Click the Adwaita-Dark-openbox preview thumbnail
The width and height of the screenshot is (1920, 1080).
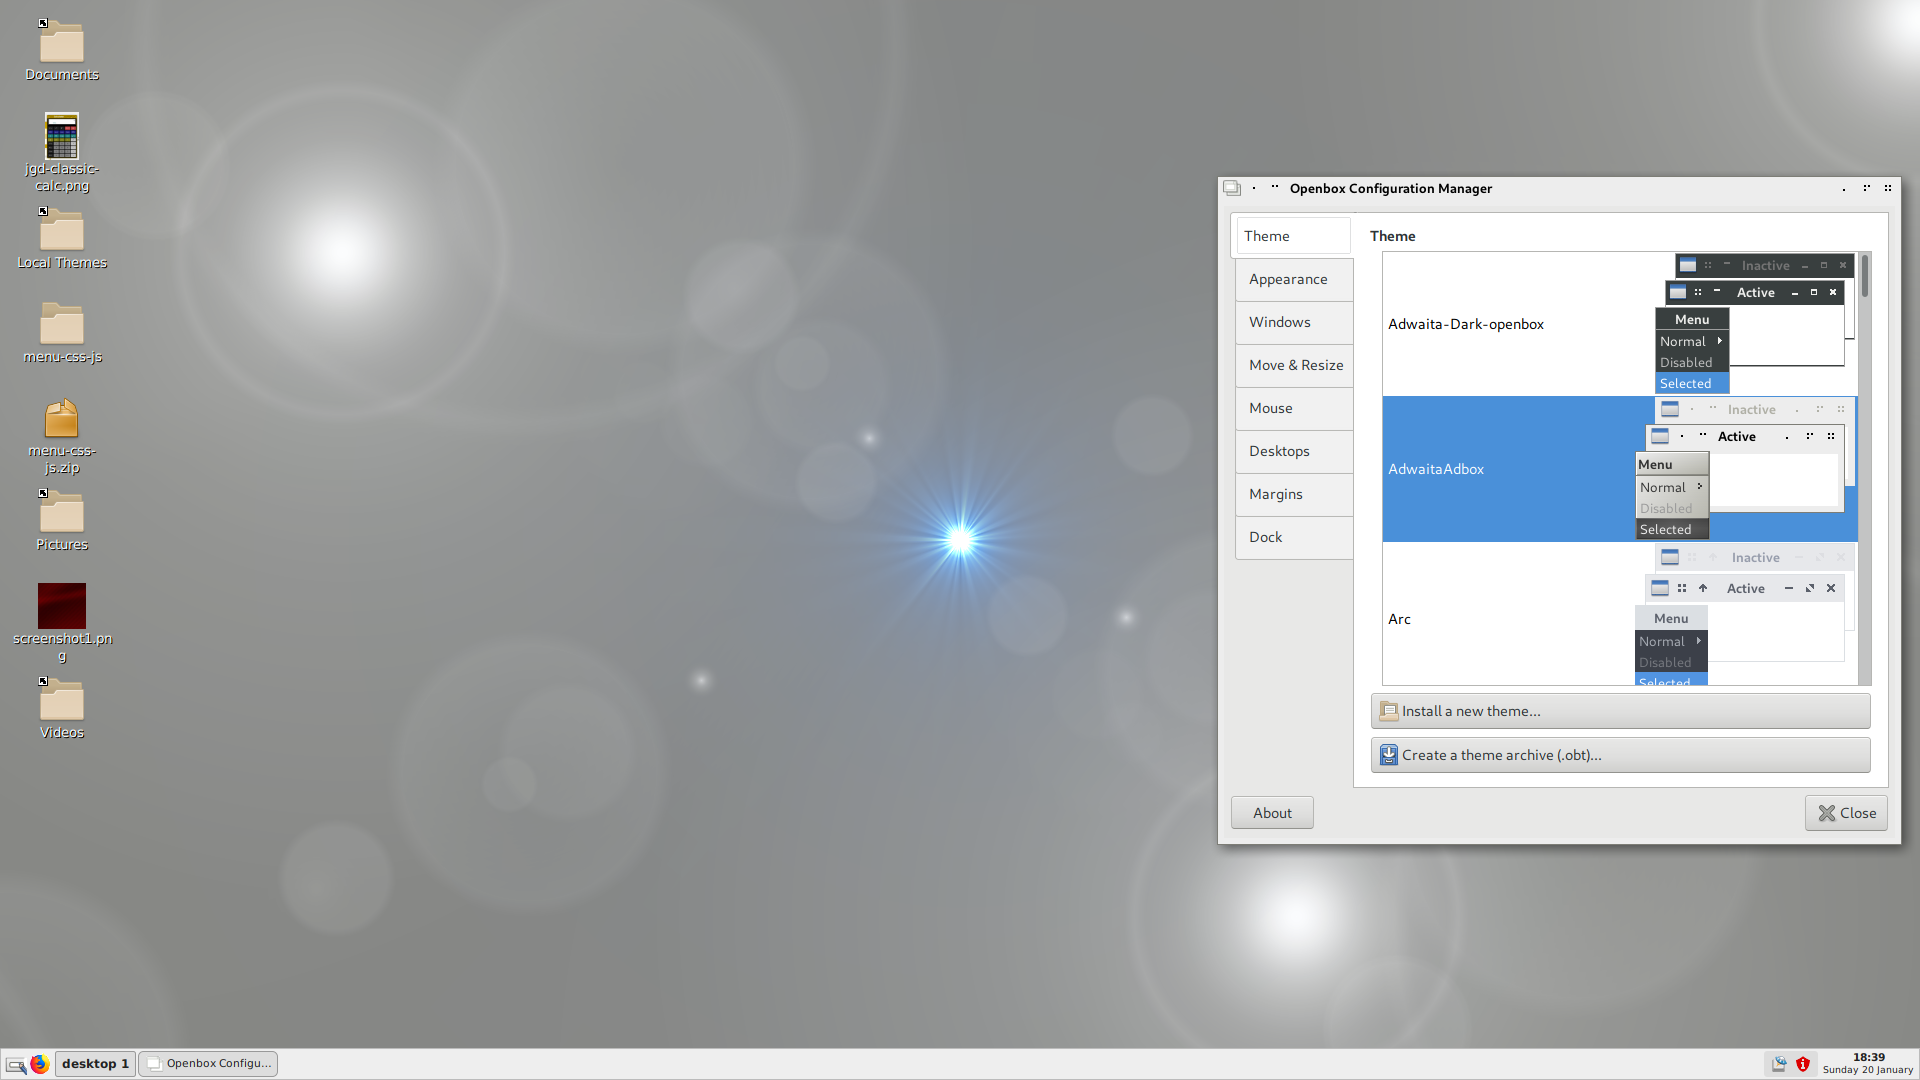tap(1755, 324)
